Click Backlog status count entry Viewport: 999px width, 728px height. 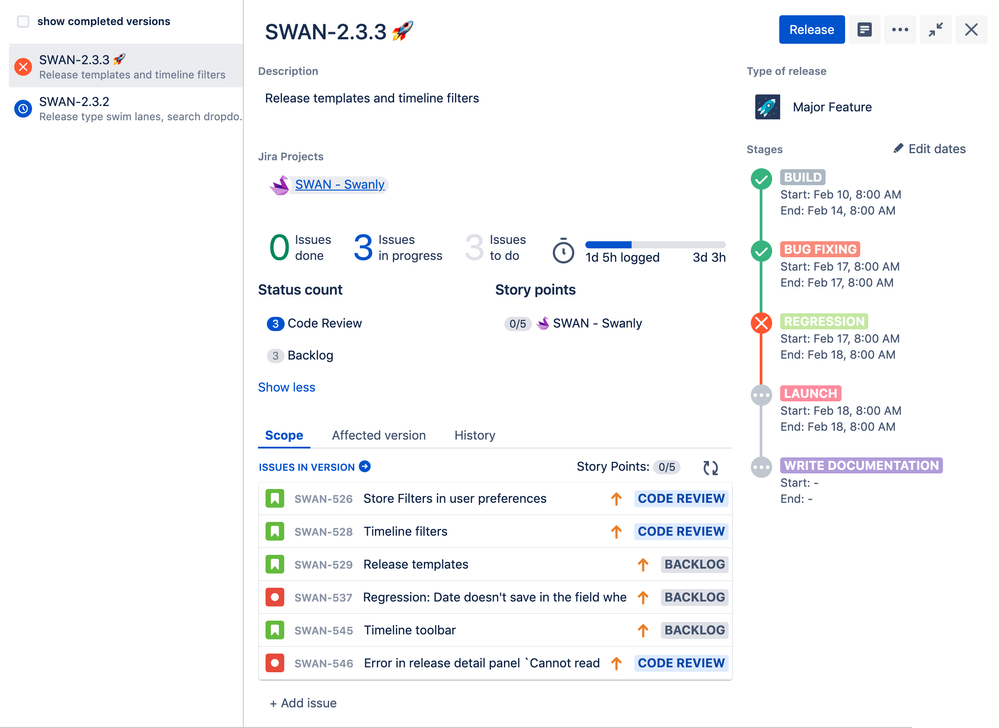tap(300, 355)
